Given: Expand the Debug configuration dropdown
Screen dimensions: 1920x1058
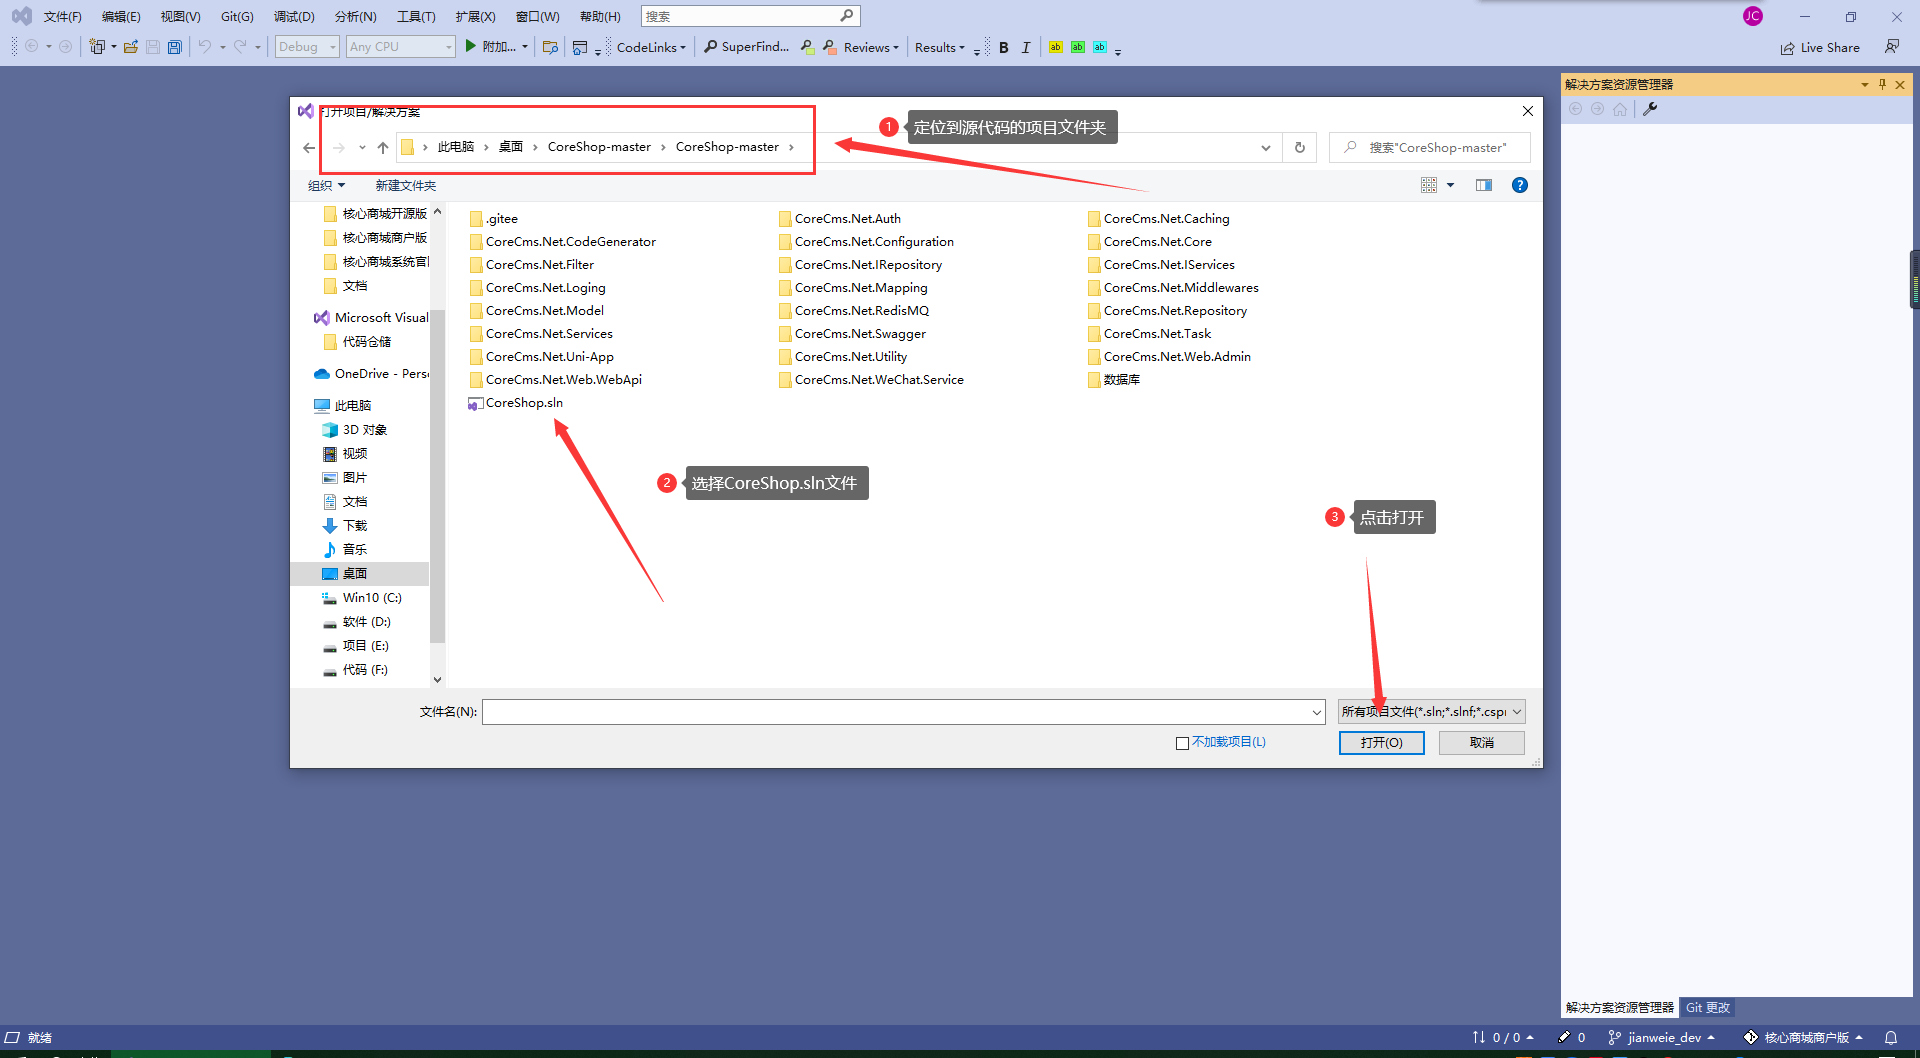Looking at the screenshot, I should click(307, 47).
